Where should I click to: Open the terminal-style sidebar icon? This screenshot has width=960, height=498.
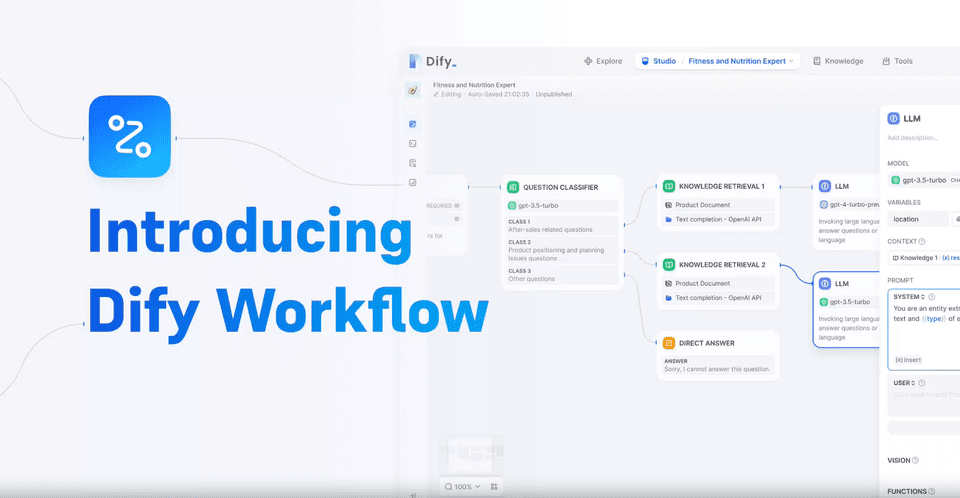pos(413,144)
